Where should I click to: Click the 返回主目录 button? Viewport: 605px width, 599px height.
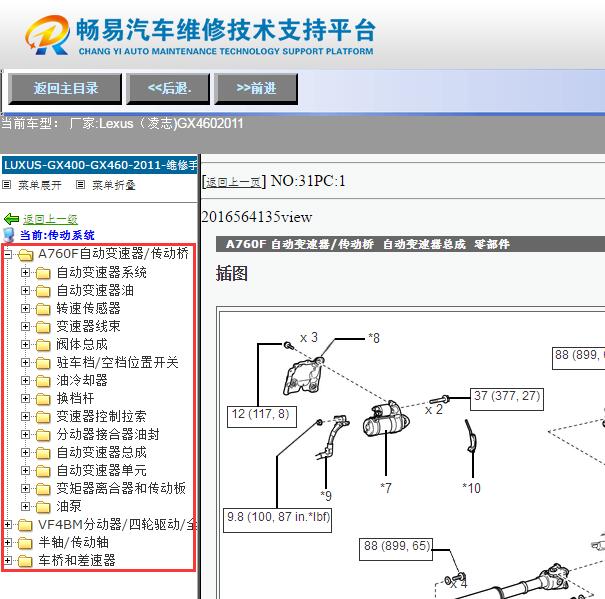pos(65,88)
